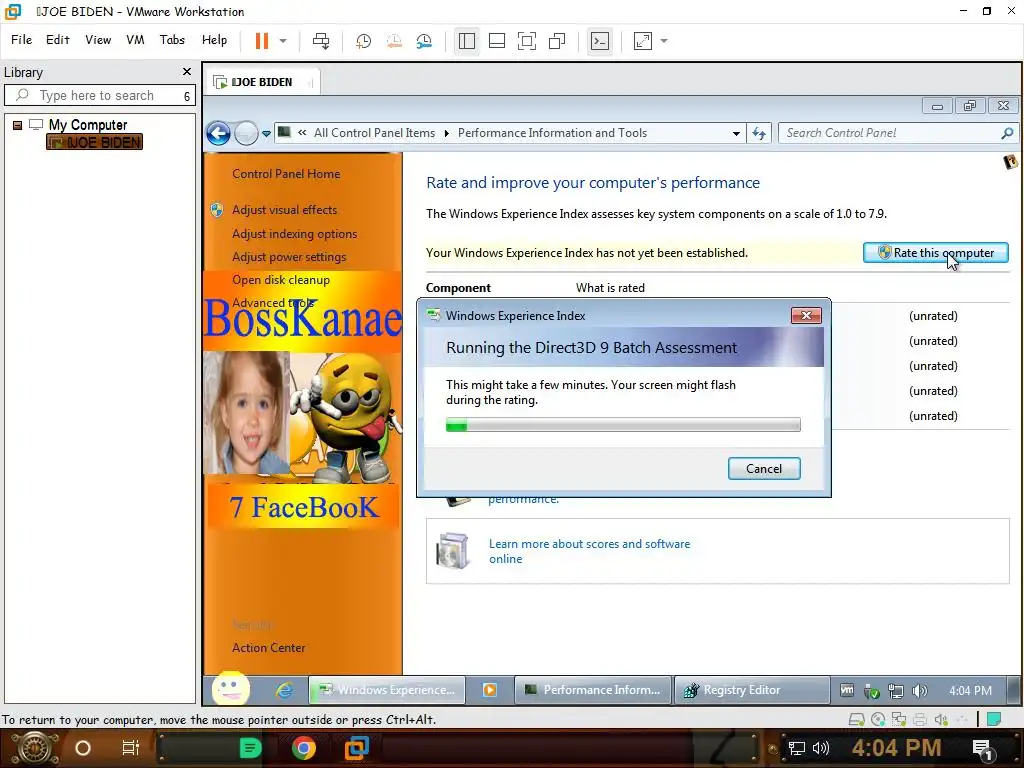
Task: Click the refresh button by address bar
Action: click(x=759, y=133)
